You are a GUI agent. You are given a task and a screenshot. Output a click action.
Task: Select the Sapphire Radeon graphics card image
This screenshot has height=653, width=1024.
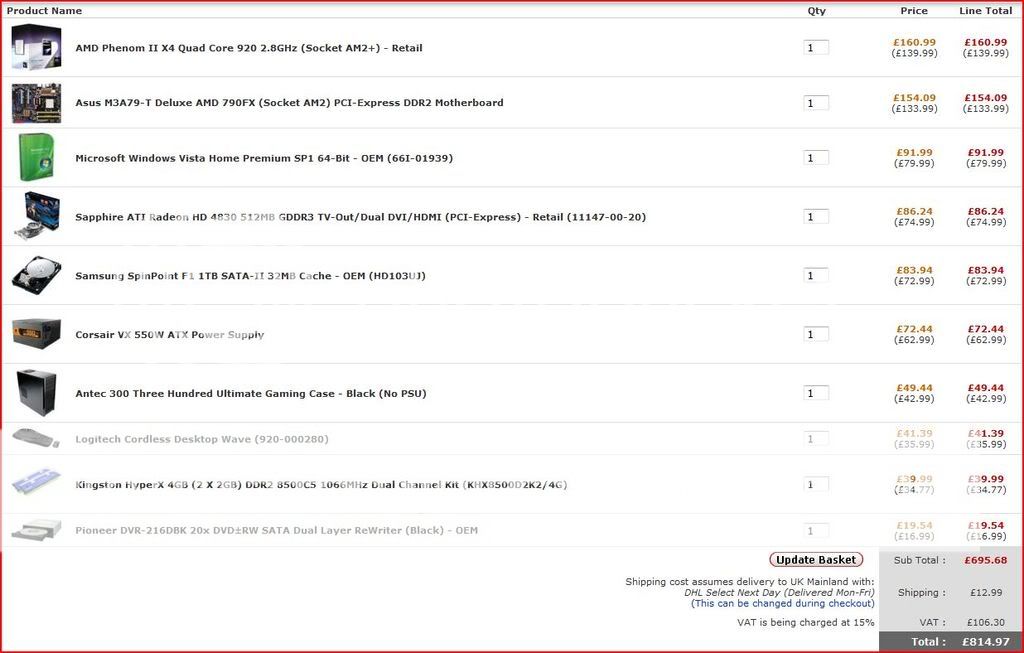[x=36, y=216]
